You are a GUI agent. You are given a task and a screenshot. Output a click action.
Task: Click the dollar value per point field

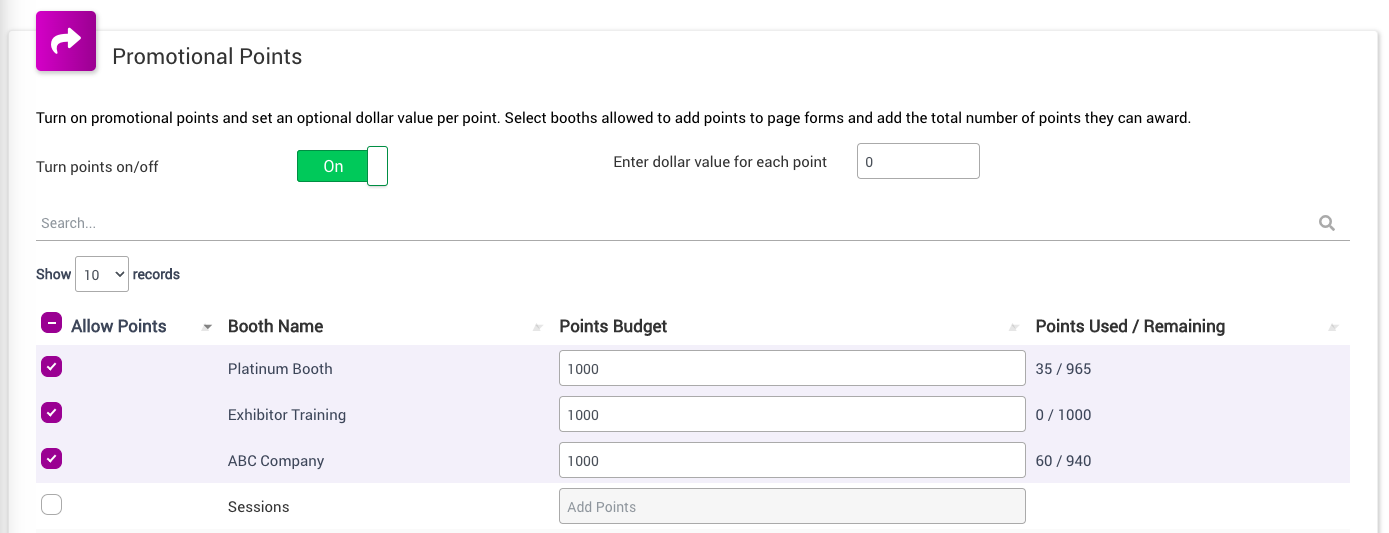[918, 161]
